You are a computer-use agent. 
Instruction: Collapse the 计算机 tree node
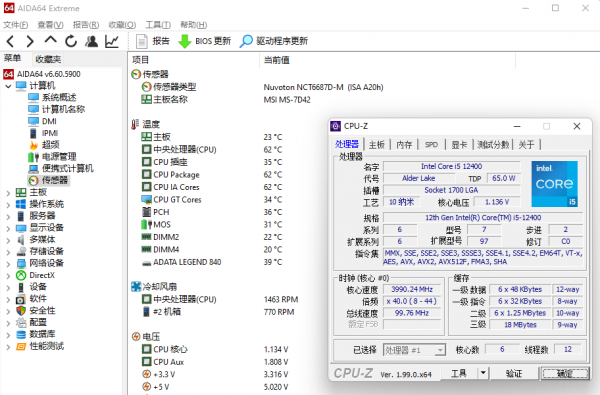[8, 86]
